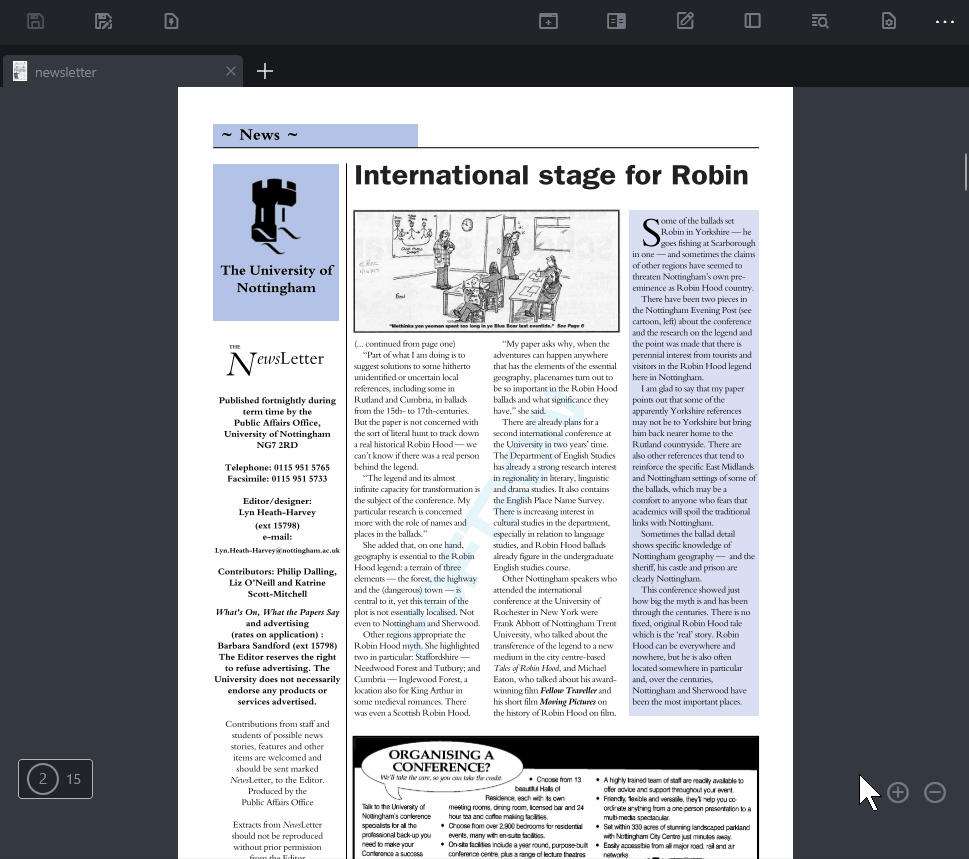Click the Save As icon
Viewport: 969px width, 859px height.
pos(103,21)
